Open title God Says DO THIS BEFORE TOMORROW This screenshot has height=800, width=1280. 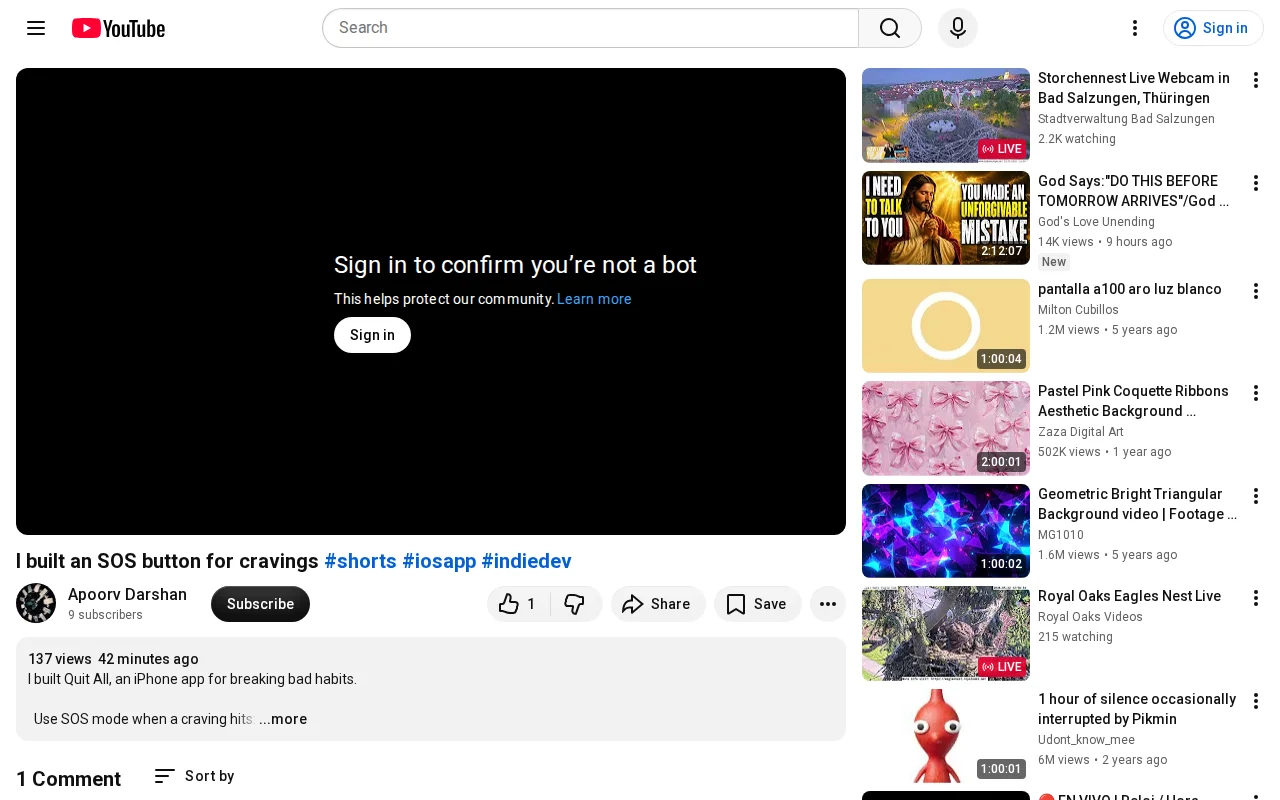click(1134, 191)
